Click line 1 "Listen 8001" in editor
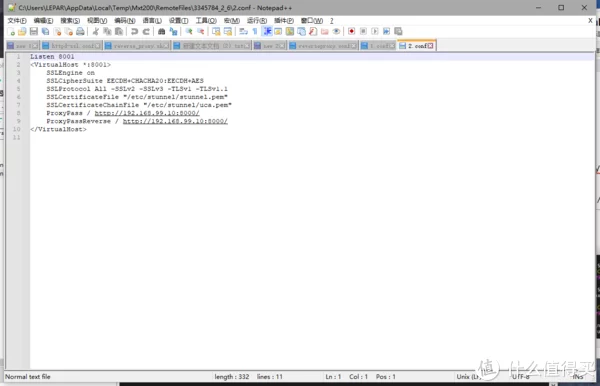The image size is (600, 386). [x=52, y=57]
